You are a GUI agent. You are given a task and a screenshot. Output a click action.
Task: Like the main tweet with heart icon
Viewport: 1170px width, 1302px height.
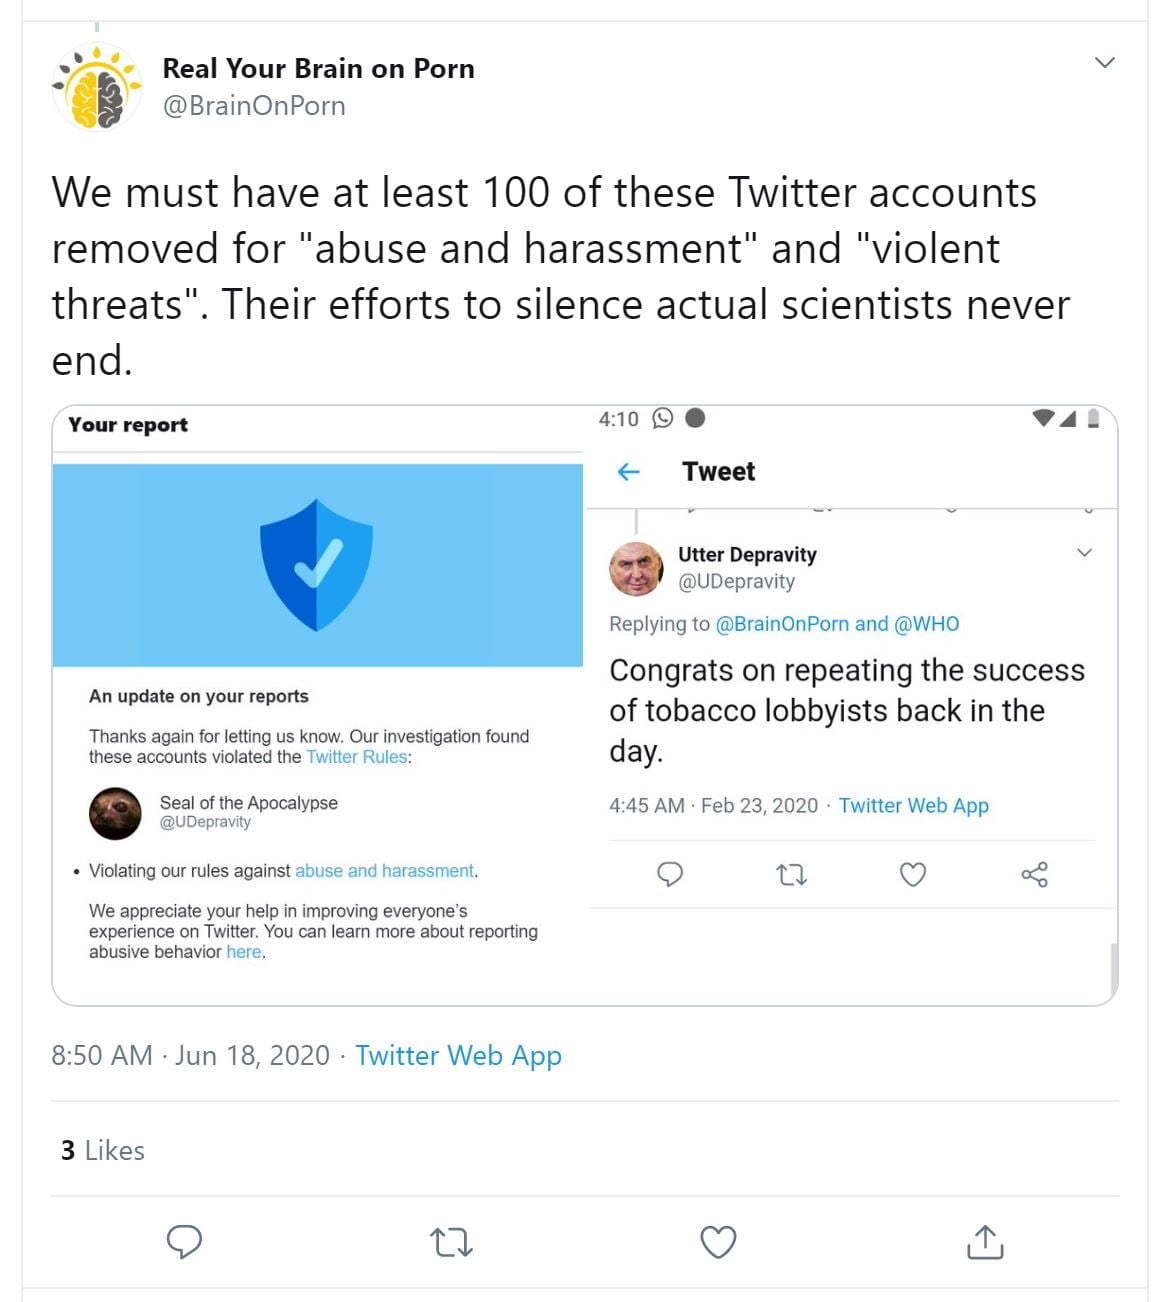[718, 1242]
